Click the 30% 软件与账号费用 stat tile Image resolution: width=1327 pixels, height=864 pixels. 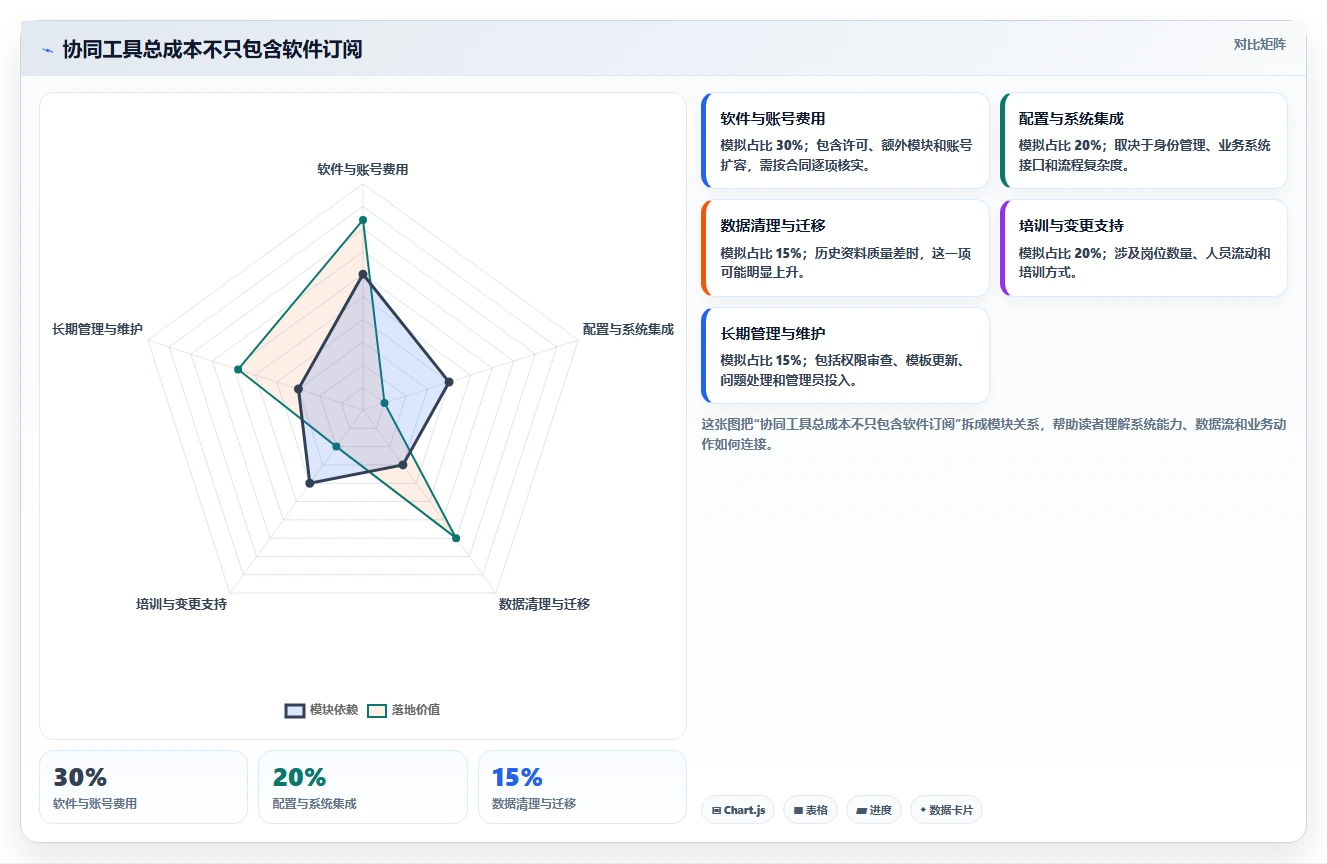(143, 787)
